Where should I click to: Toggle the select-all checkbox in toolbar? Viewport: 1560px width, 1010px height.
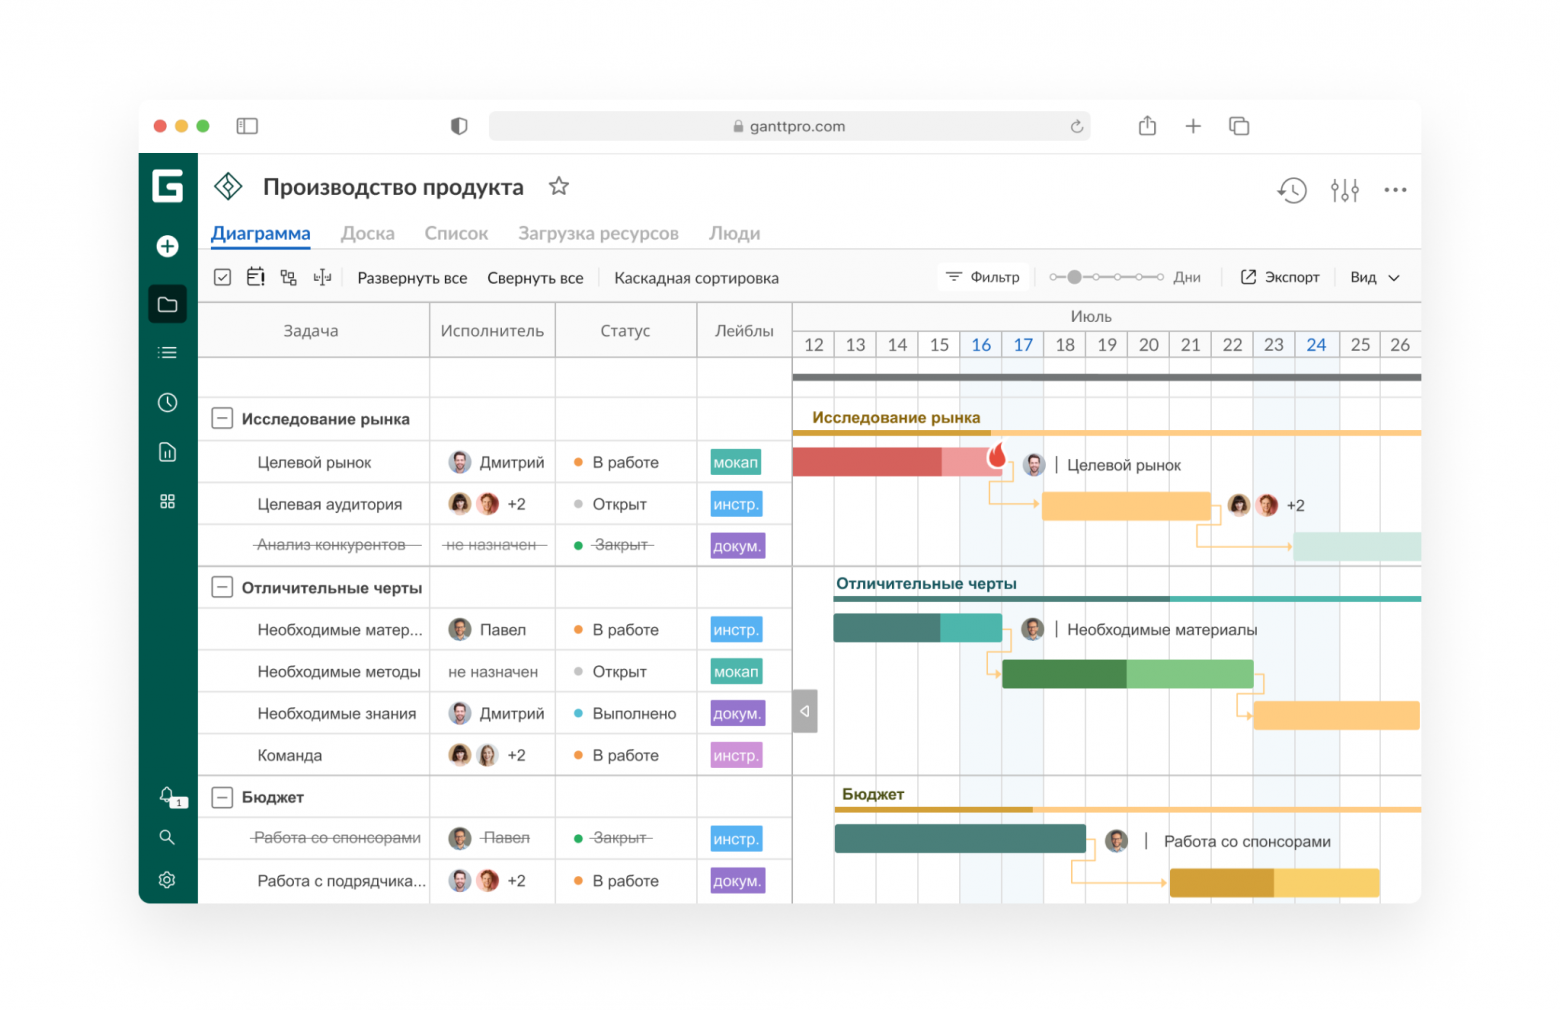point(223,277)
